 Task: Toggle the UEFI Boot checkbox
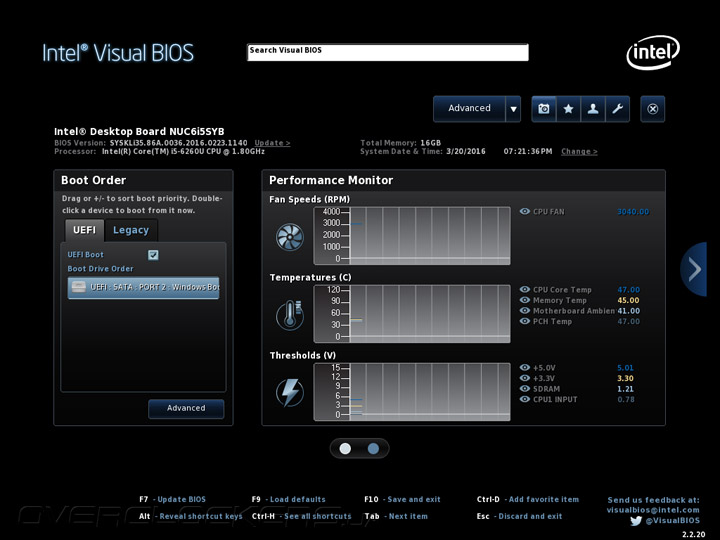153,255
